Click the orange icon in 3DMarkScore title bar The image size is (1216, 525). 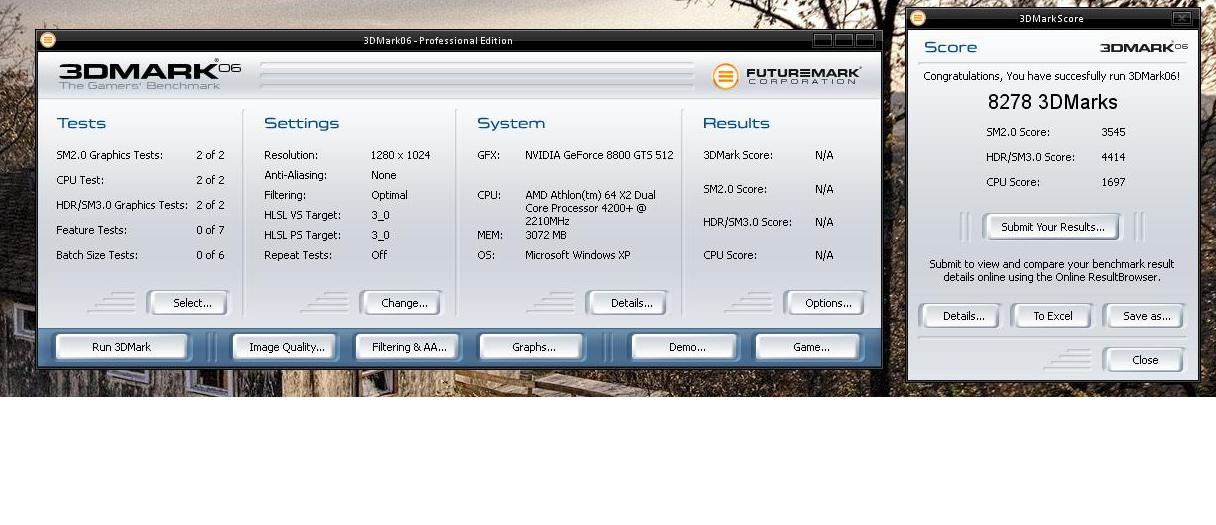[918, 18]
